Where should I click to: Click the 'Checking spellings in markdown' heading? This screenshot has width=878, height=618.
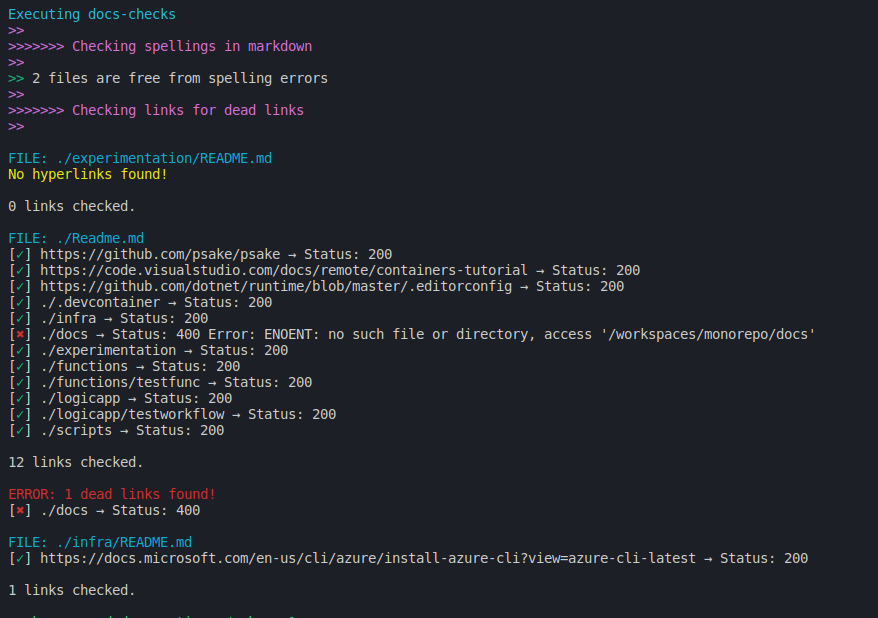(192, 46)
